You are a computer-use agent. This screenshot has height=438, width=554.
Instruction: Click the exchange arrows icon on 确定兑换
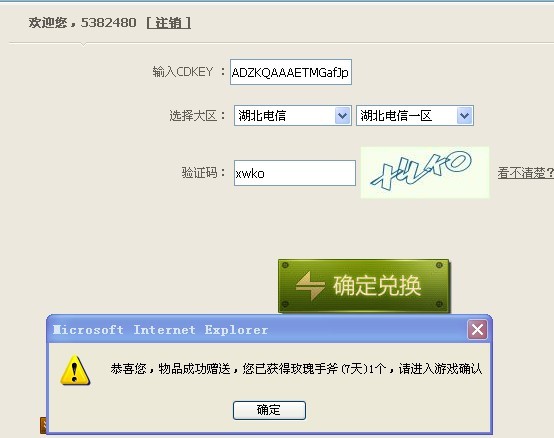pyautogui.click(x=310, y=286)
